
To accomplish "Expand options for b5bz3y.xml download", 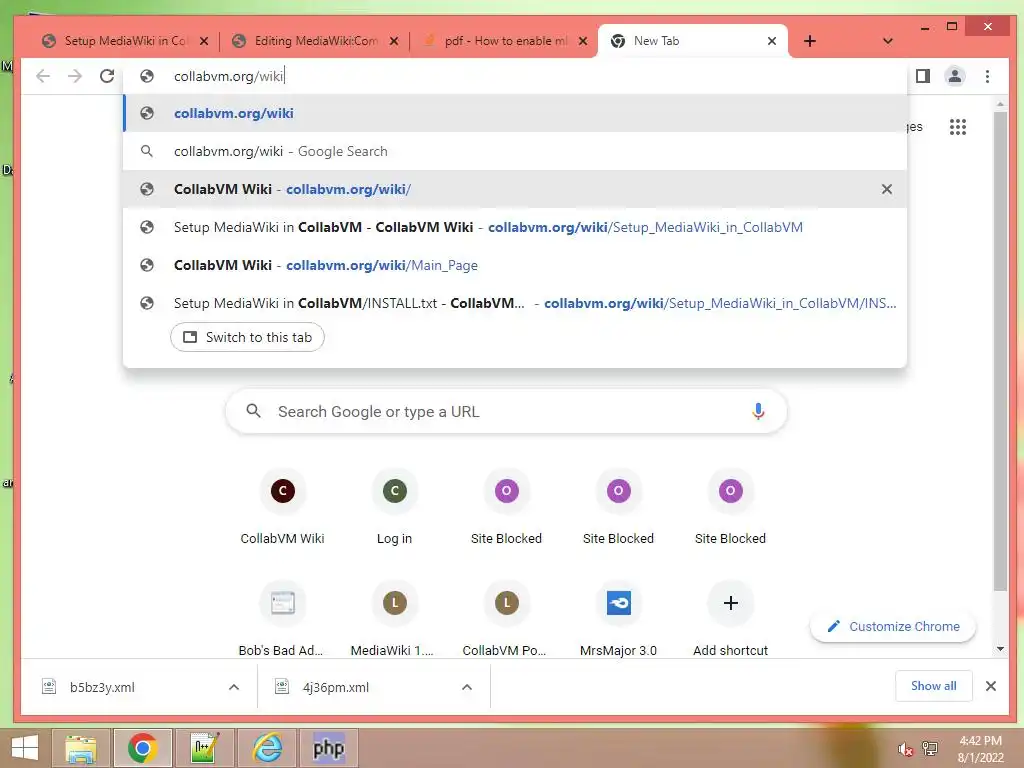I will pos(234,687).
